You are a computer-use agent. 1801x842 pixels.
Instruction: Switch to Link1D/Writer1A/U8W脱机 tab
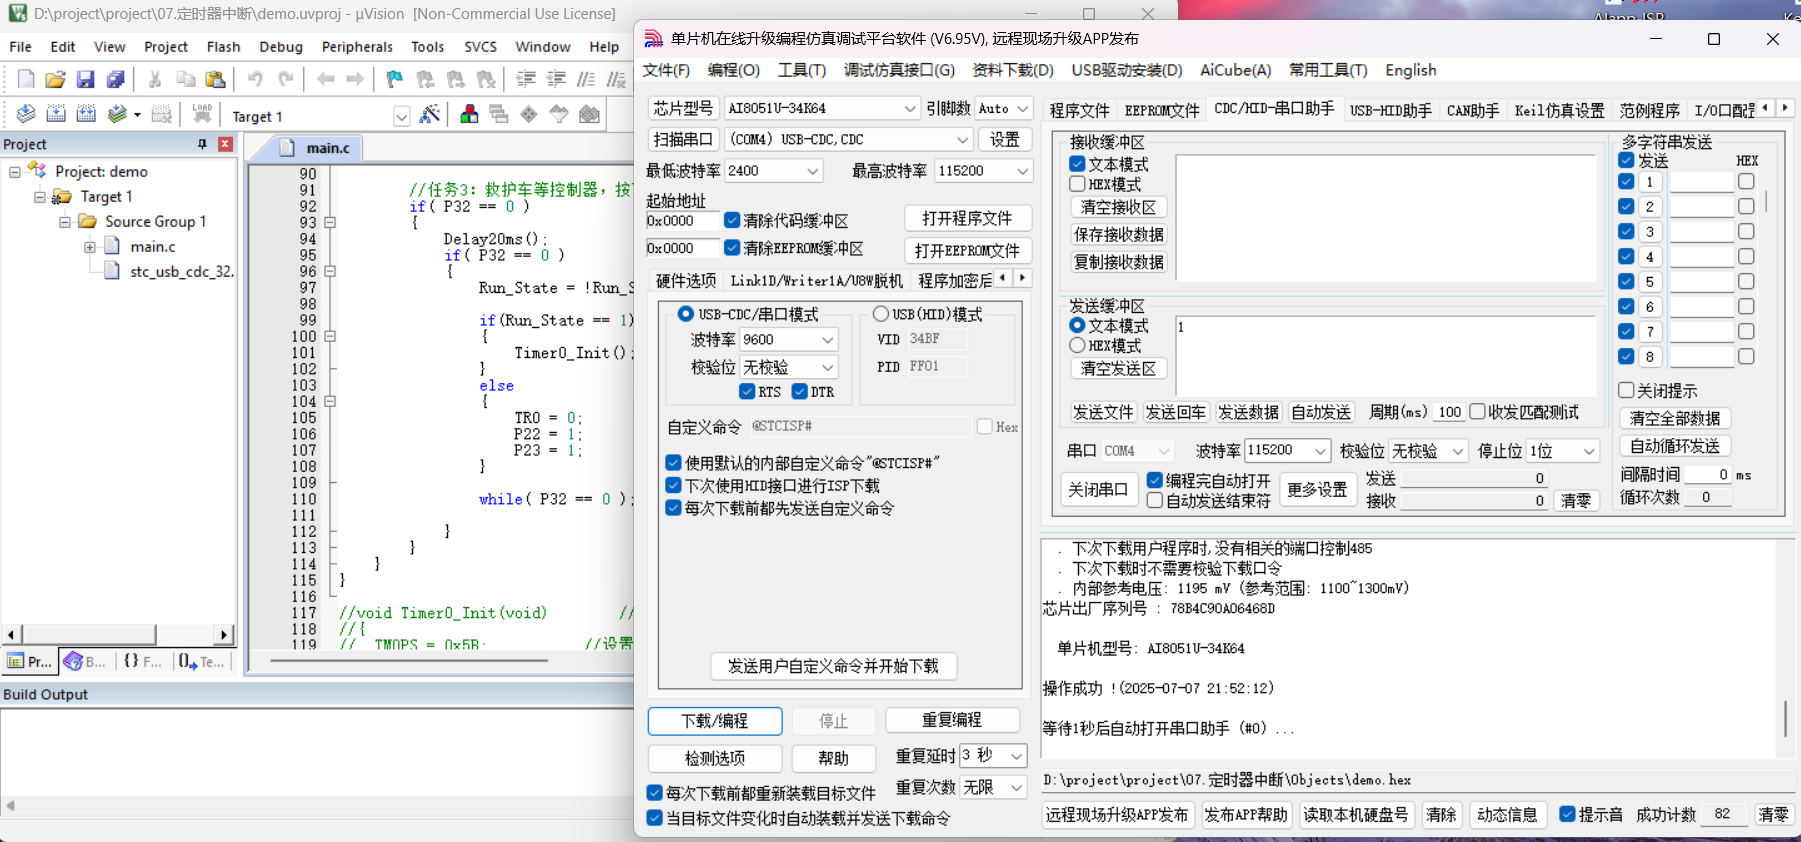pyautogui.click(x=817, y=280)
